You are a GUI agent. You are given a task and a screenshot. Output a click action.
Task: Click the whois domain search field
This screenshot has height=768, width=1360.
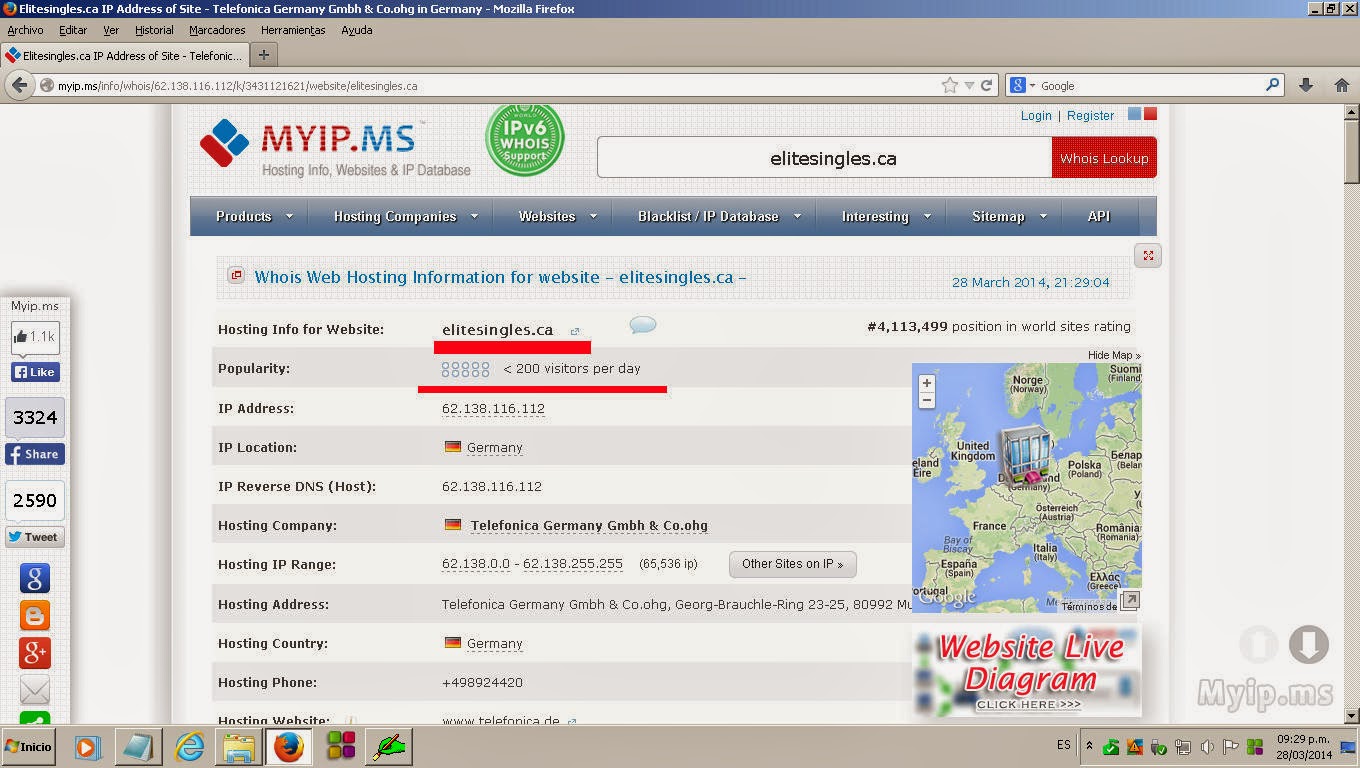(x=824, y=158)
